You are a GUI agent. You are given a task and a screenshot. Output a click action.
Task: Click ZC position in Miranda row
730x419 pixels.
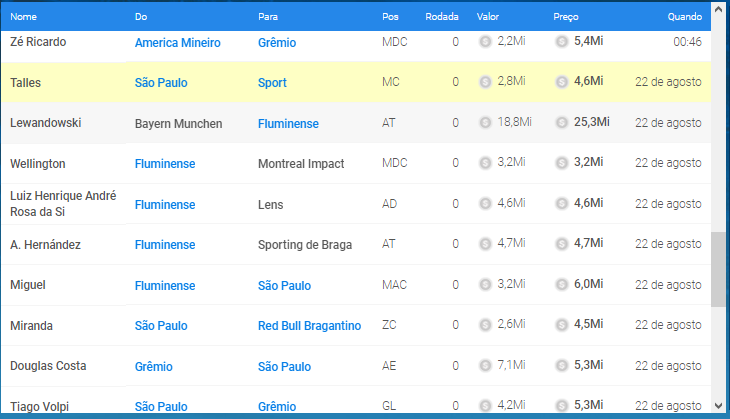(x=389, y=324)
